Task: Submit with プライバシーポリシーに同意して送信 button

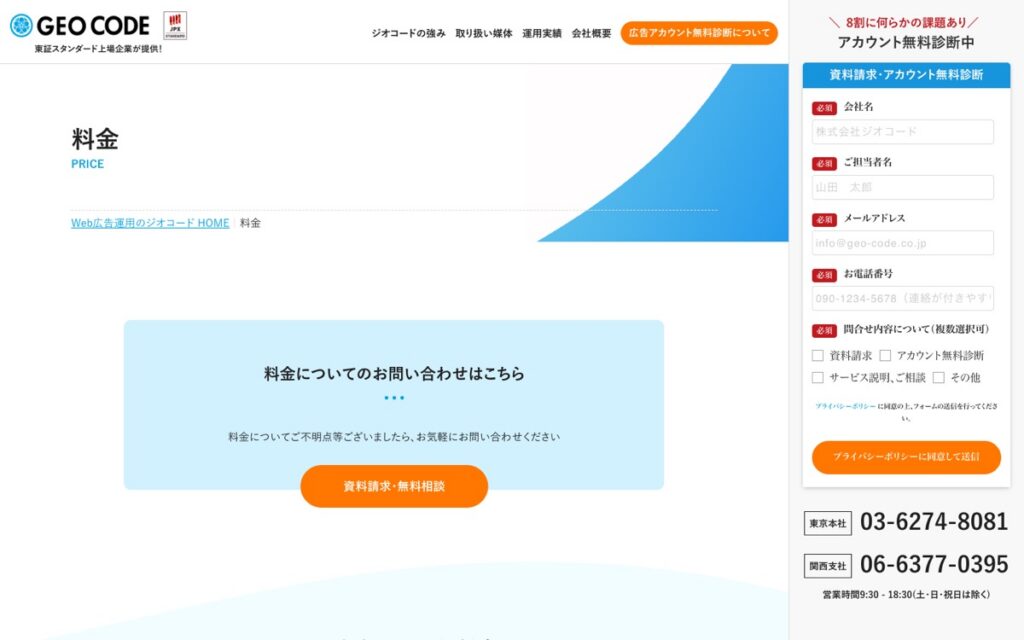Action: click(x=906, y=456)
